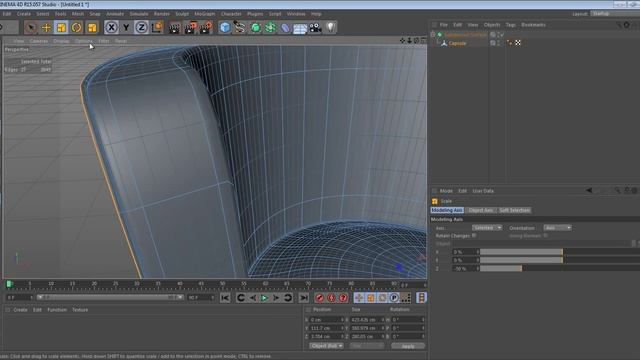640x360 pixels.
Task: Switch the coordinate system icon
Action: click(157, 27)
